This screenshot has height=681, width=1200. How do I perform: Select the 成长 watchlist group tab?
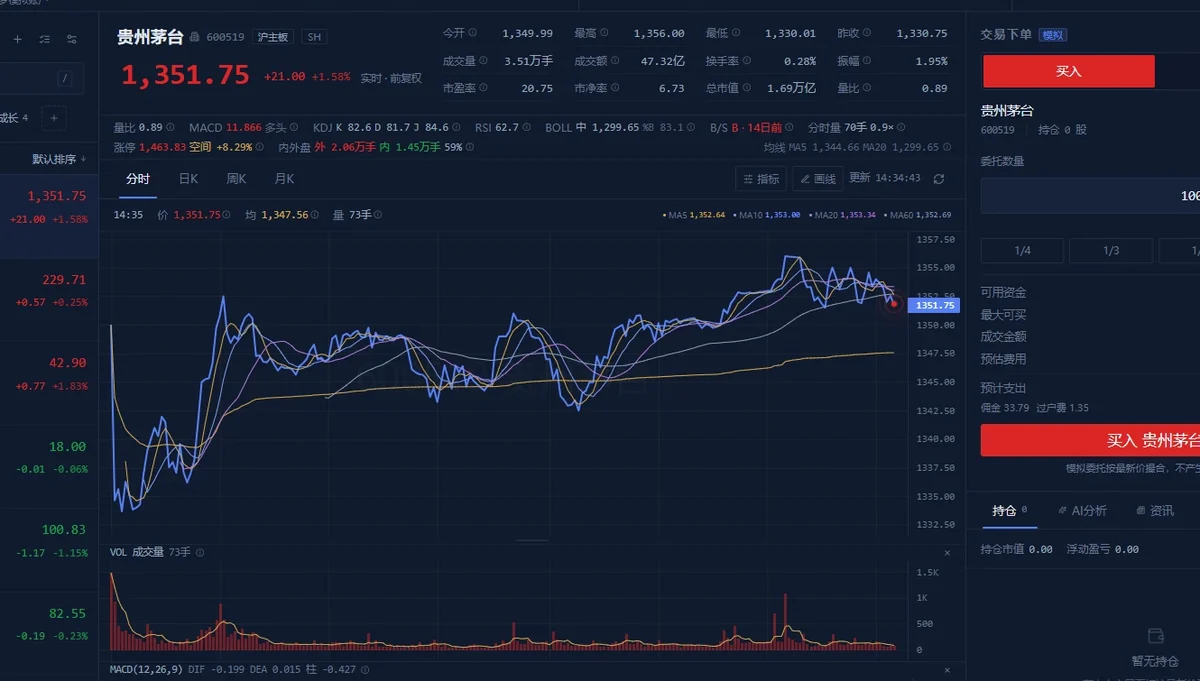point(14,118)
